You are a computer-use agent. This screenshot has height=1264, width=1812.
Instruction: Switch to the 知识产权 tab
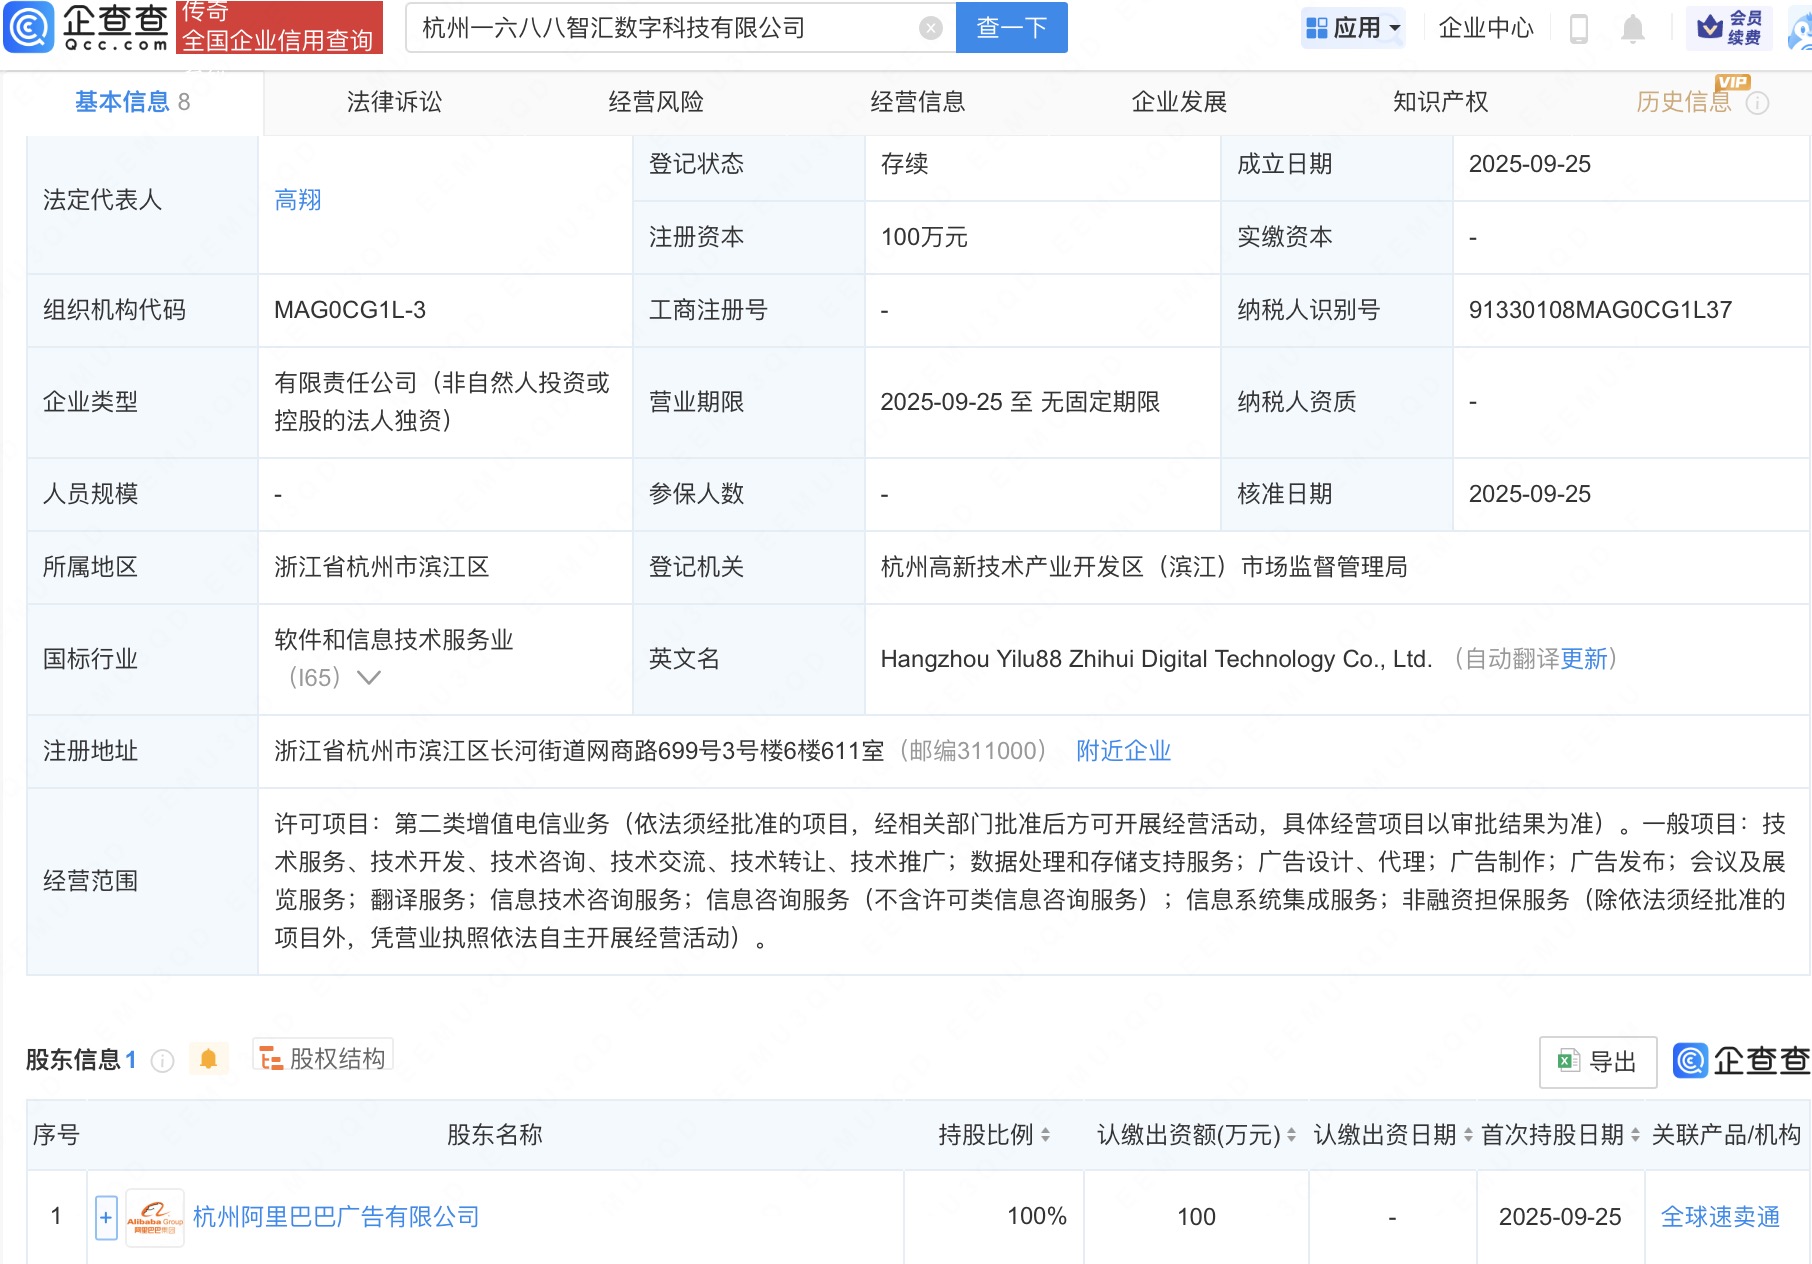1440,102
